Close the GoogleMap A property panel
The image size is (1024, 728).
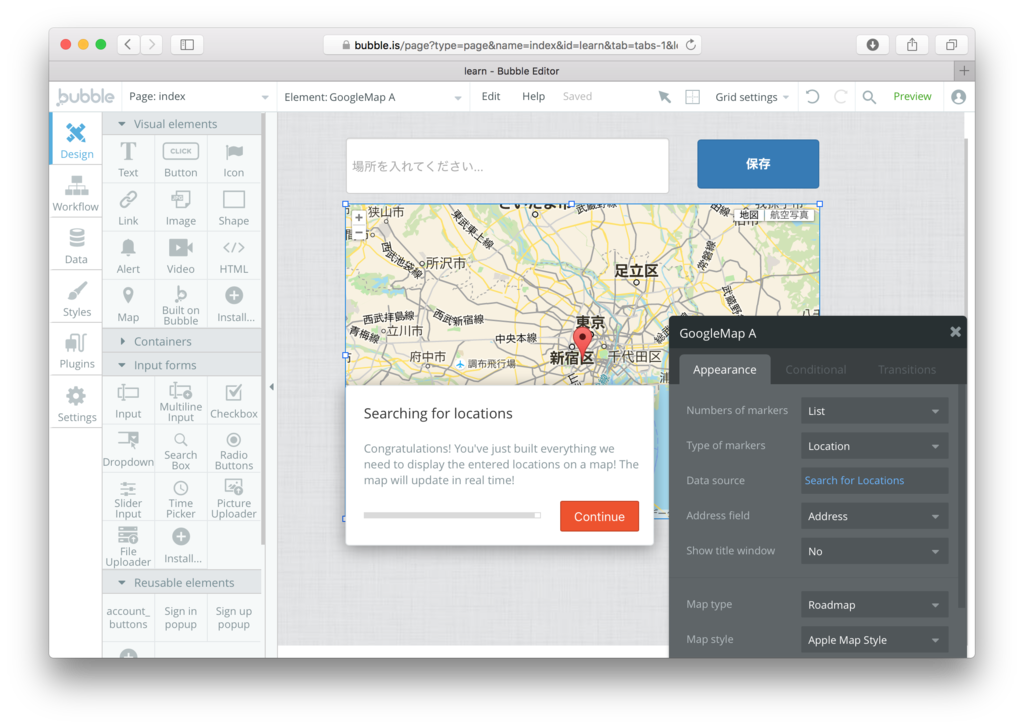coord(955,332)
